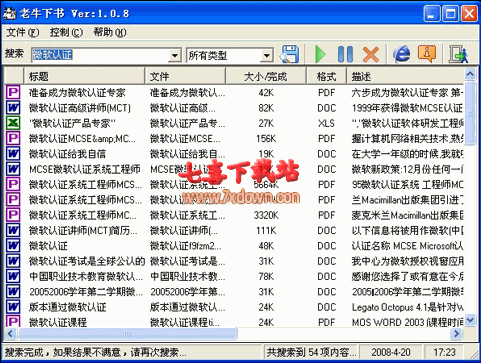Screen dimensions: 481x363
Task: Sort by the 标题 column header
Action: tap(84, 76)
